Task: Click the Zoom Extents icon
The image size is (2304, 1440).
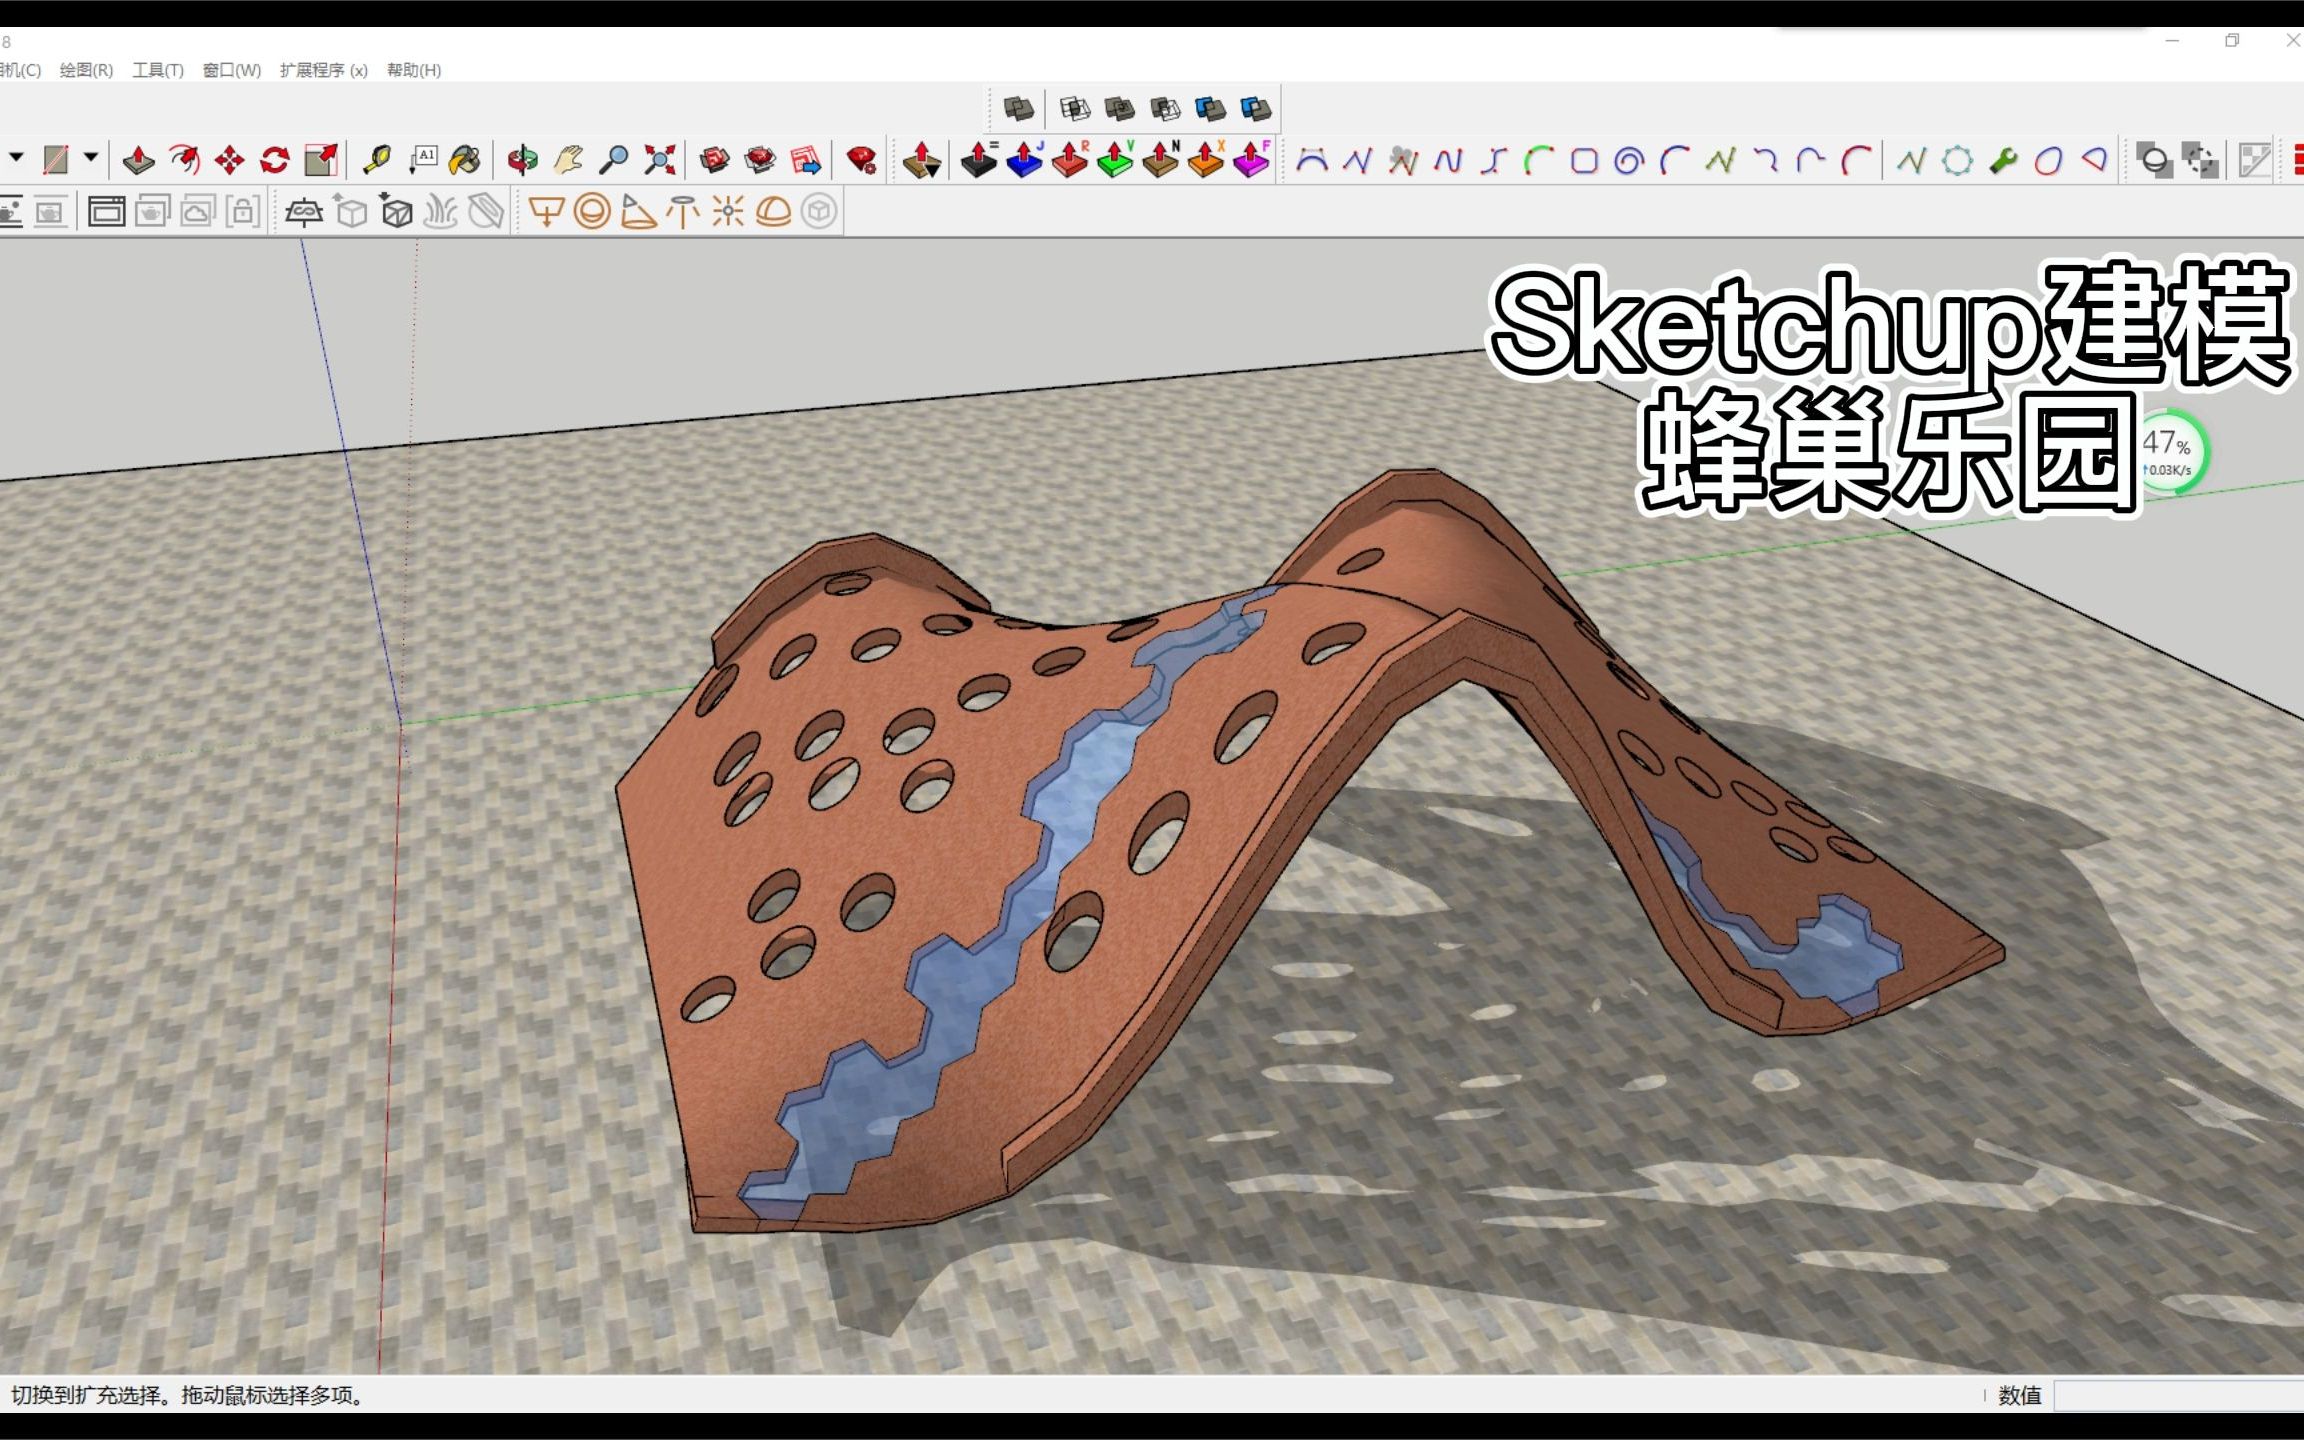Action: pos(659,160)
